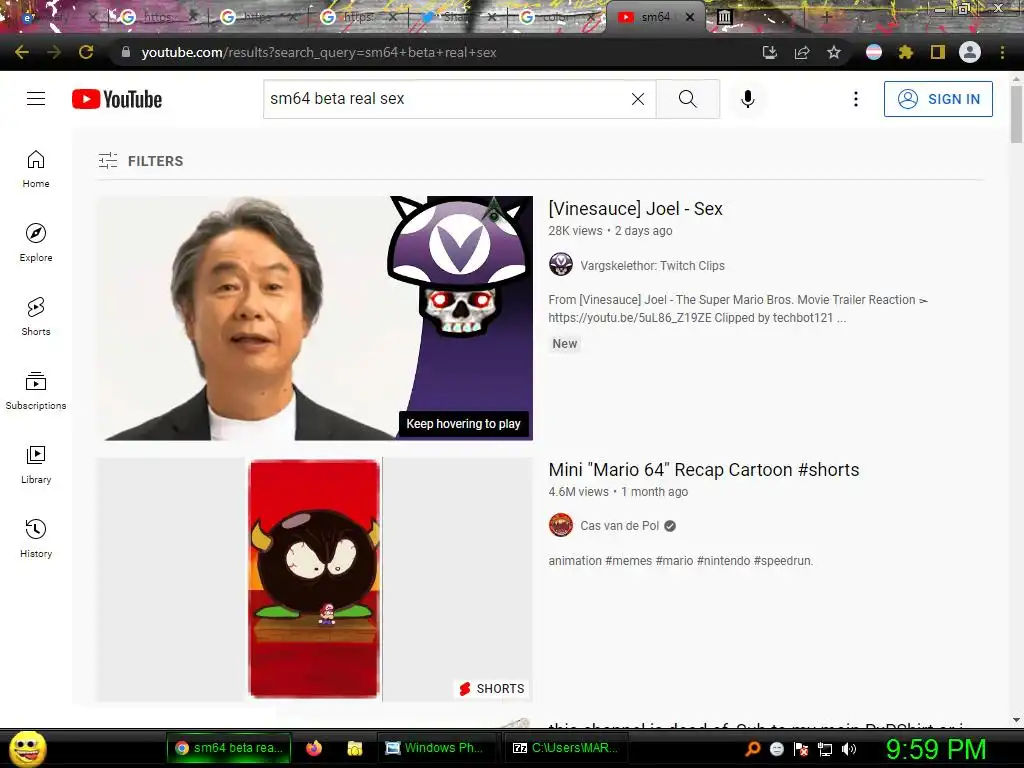
Task: Click the magnifier search button
Action: (688, 99)
